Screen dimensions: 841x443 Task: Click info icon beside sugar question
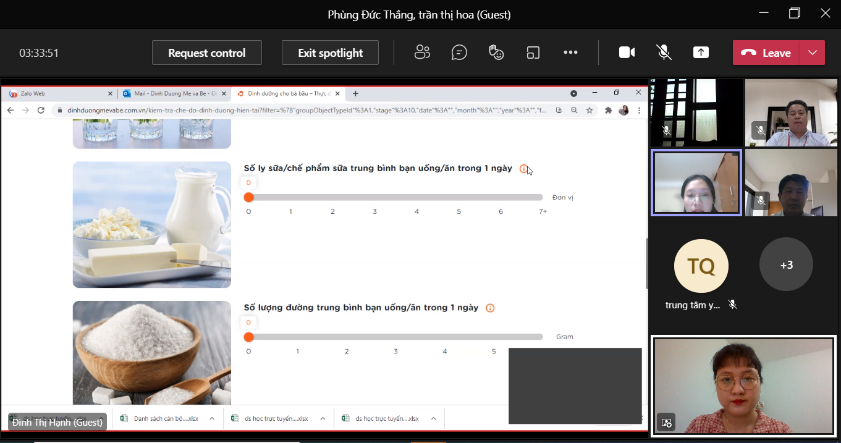tap(490, 308)
